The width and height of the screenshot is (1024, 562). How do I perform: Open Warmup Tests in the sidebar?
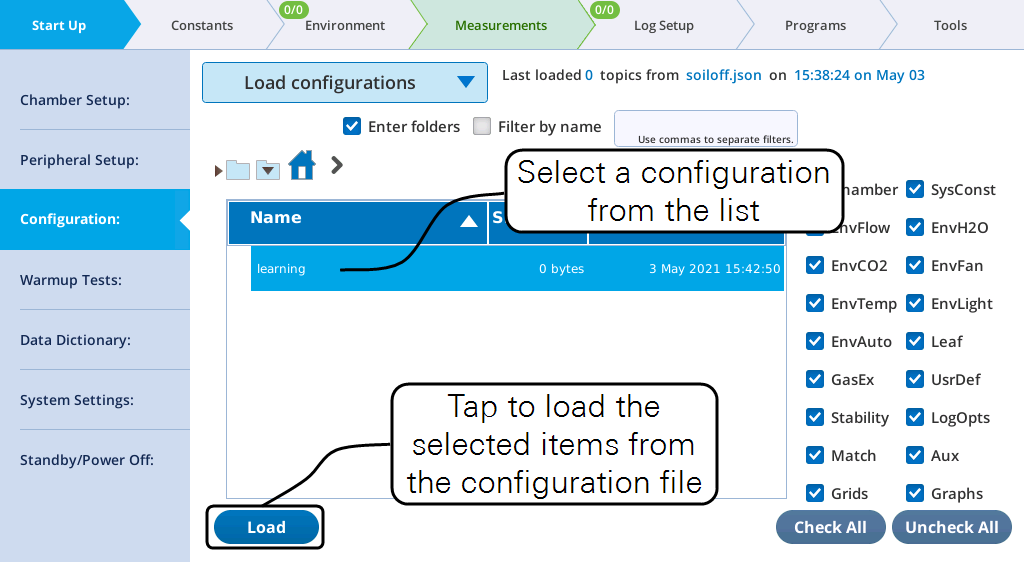point(71,280)
